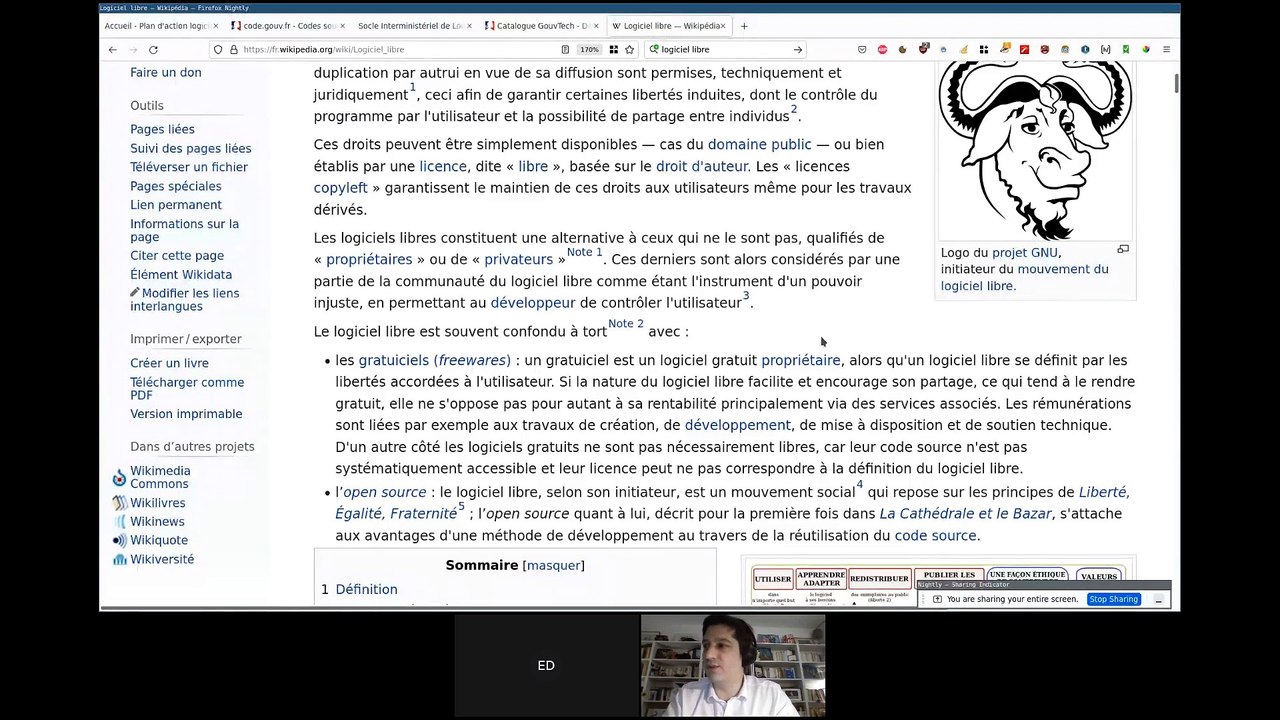Click the Wikiquote project icon
1280x720 pixels.
[120, 540]
